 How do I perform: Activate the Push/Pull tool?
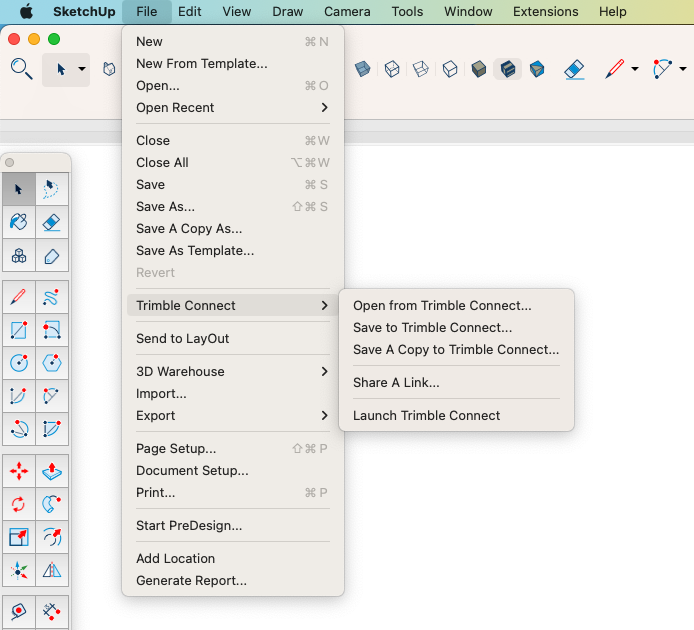tap(52, 471)
